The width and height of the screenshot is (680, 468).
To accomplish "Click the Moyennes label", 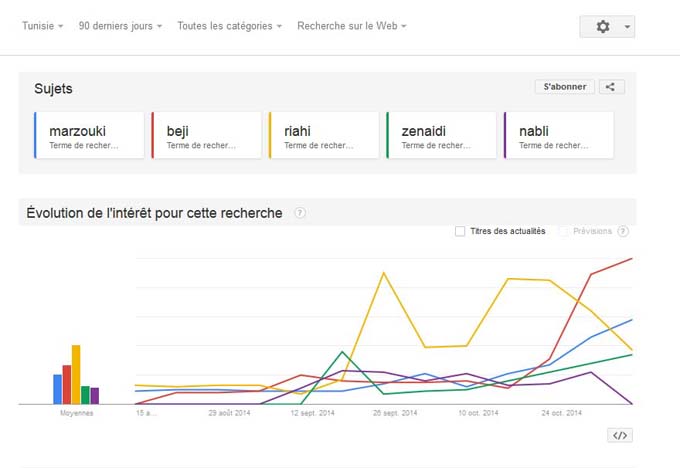I will point(77,413).
